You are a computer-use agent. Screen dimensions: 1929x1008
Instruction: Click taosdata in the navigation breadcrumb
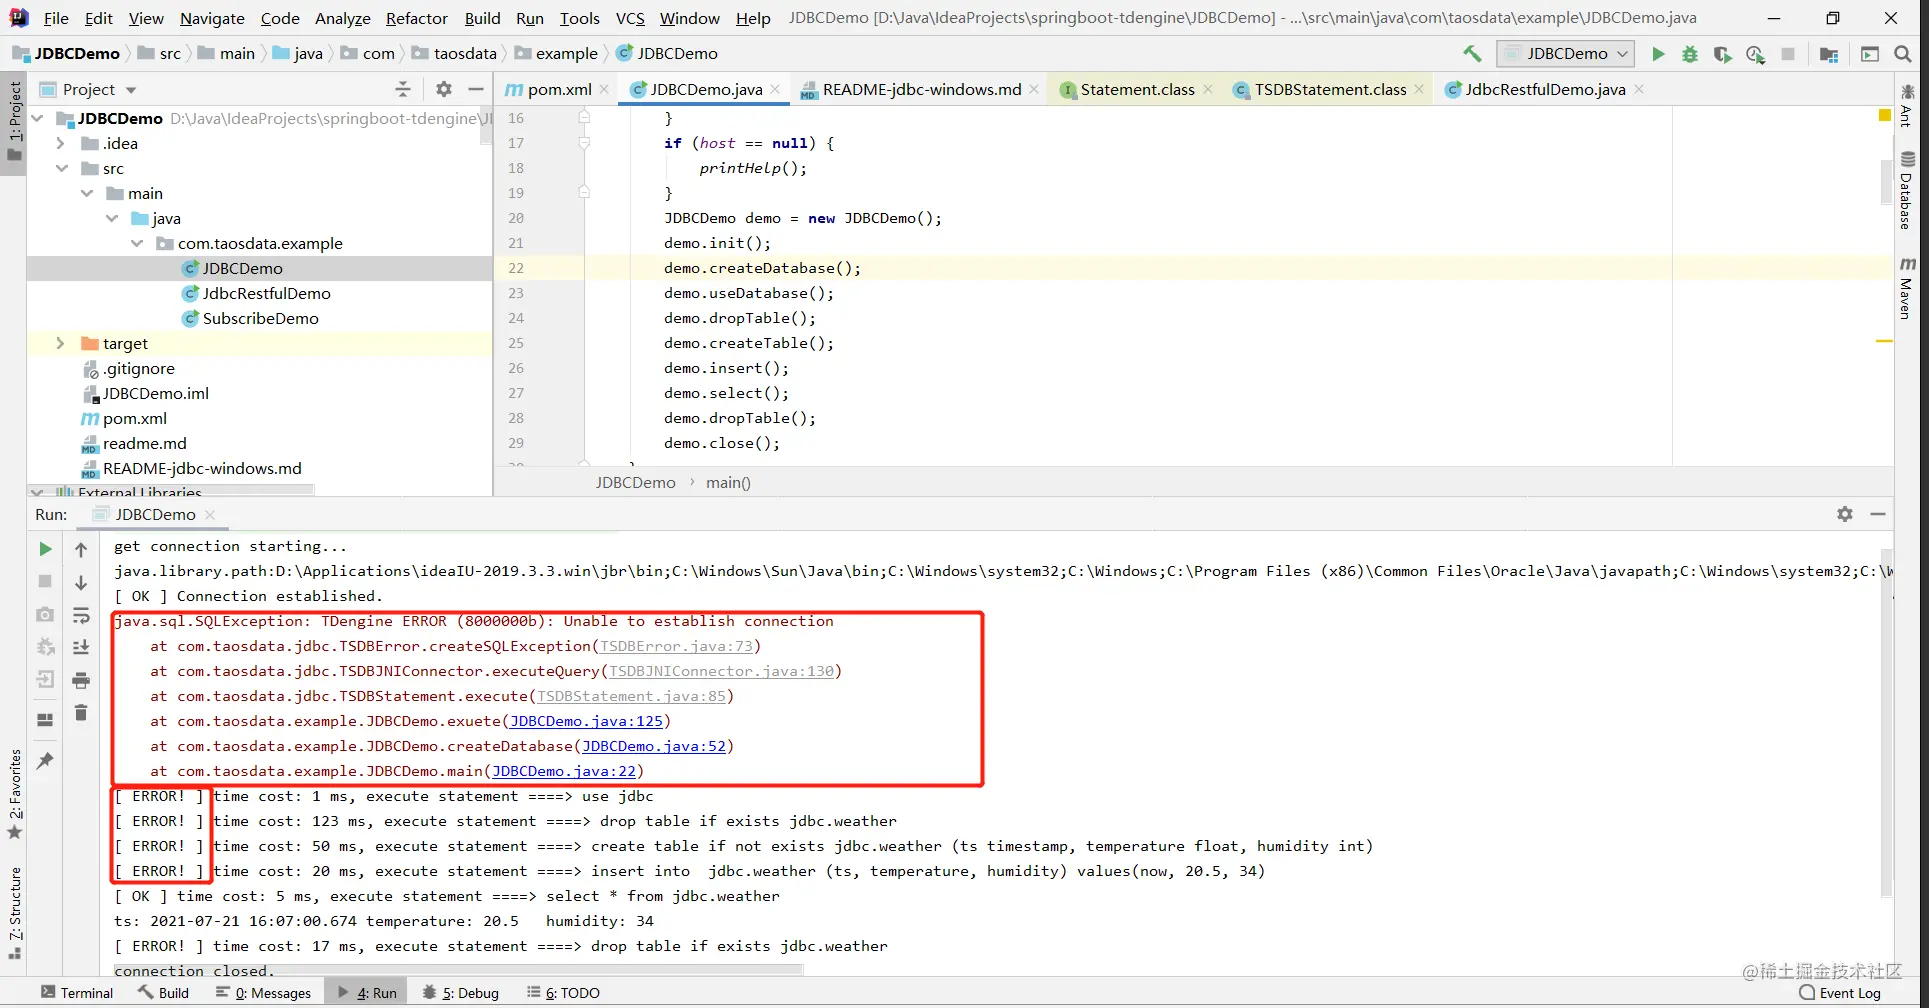click(465, 54)
